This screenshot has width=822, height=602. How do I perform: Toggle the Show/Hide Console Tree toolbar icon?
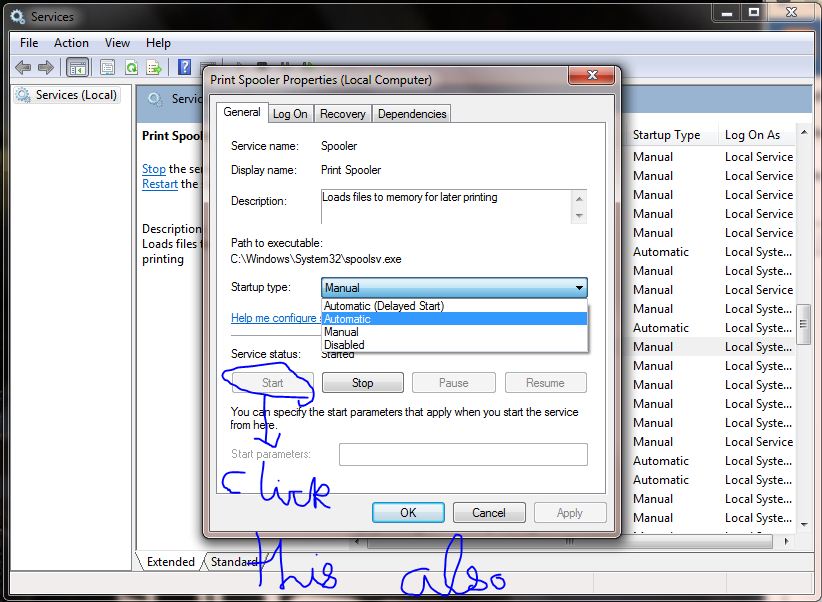(x=76, y=67)
